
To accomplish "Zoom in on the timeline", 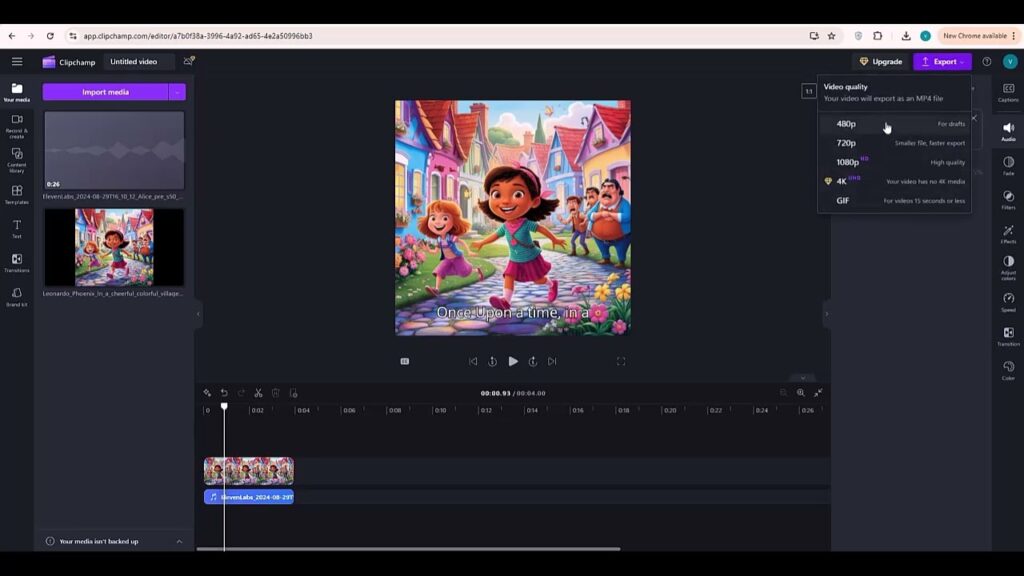I will (801, 392).
